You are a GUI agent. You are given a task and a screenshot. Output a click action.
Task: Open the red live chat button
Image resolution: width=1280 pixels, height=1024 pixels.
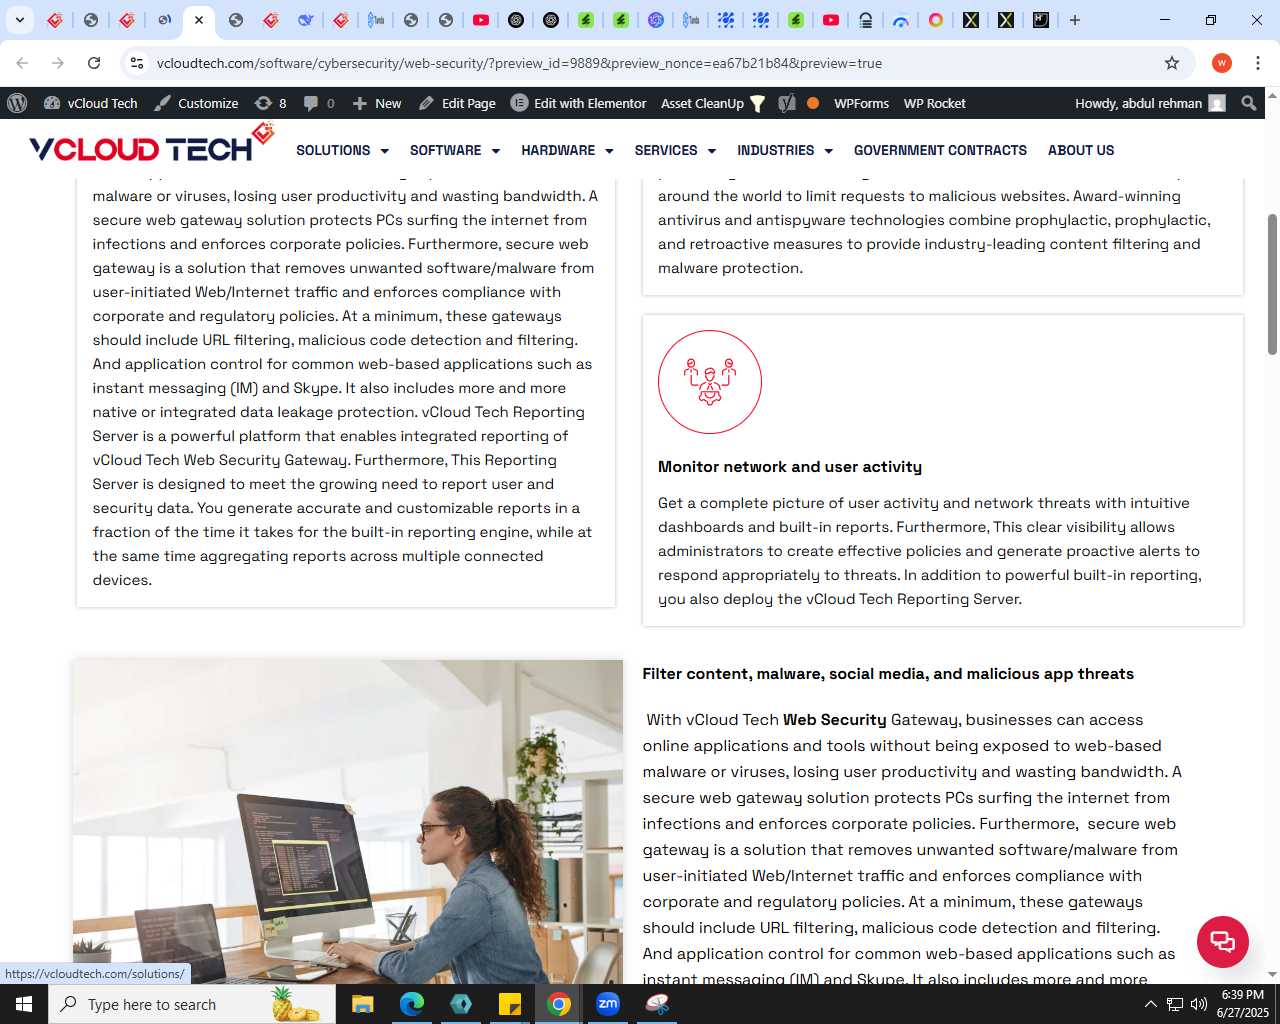click(x=1223, y=942)
